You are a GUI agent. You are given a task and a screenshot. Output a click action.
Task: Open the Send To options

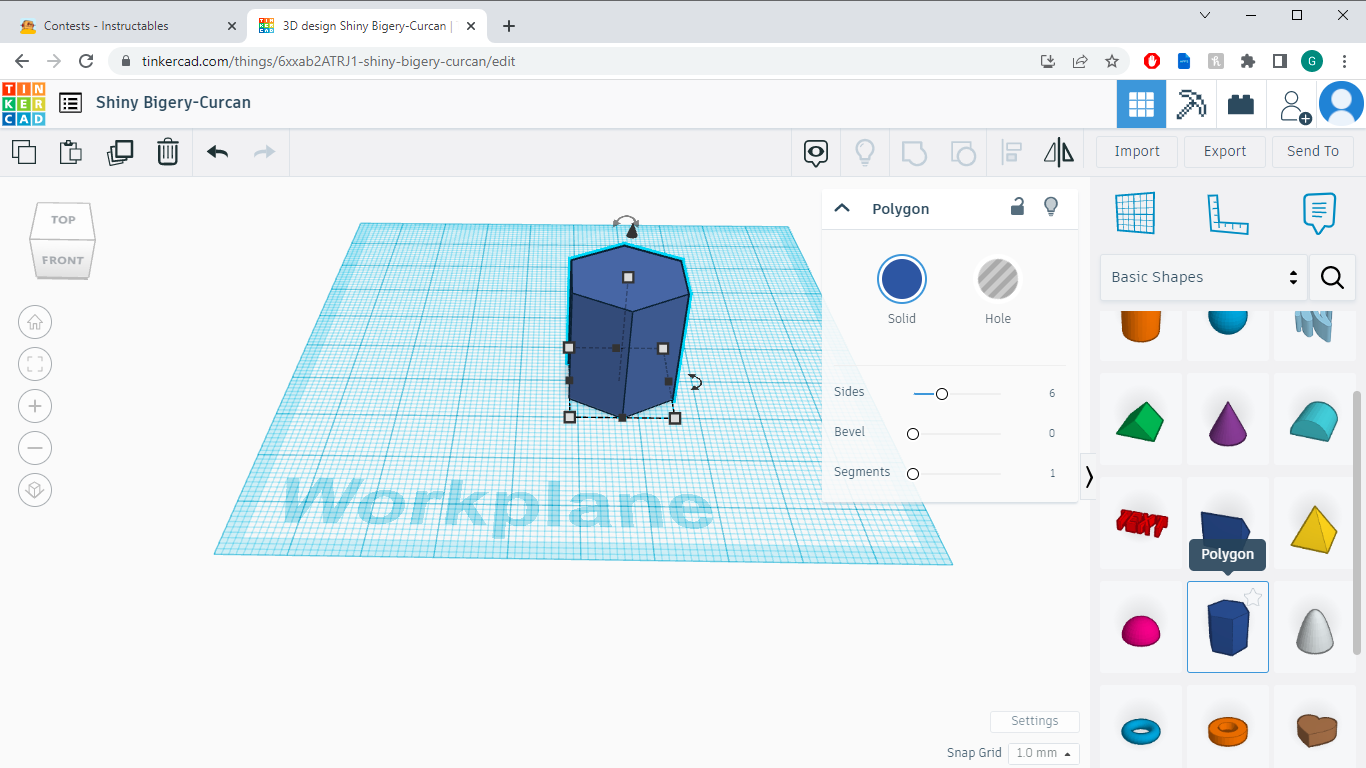click(1313, 152)
